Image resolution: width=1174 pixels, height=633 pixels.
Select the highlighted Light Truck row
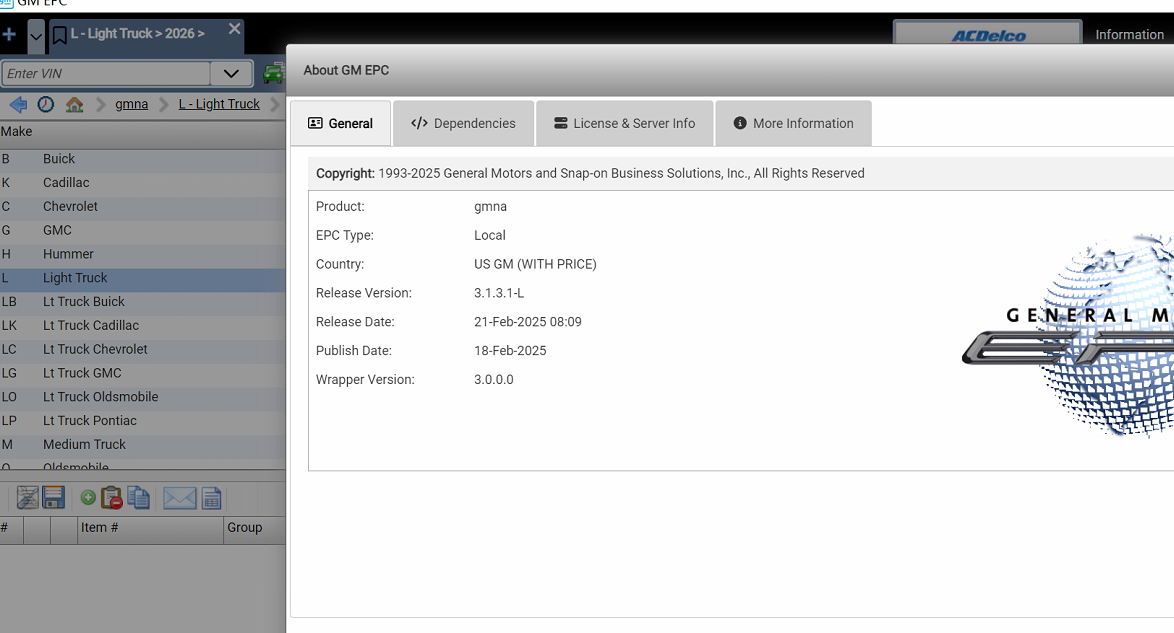tap(142, 278)
